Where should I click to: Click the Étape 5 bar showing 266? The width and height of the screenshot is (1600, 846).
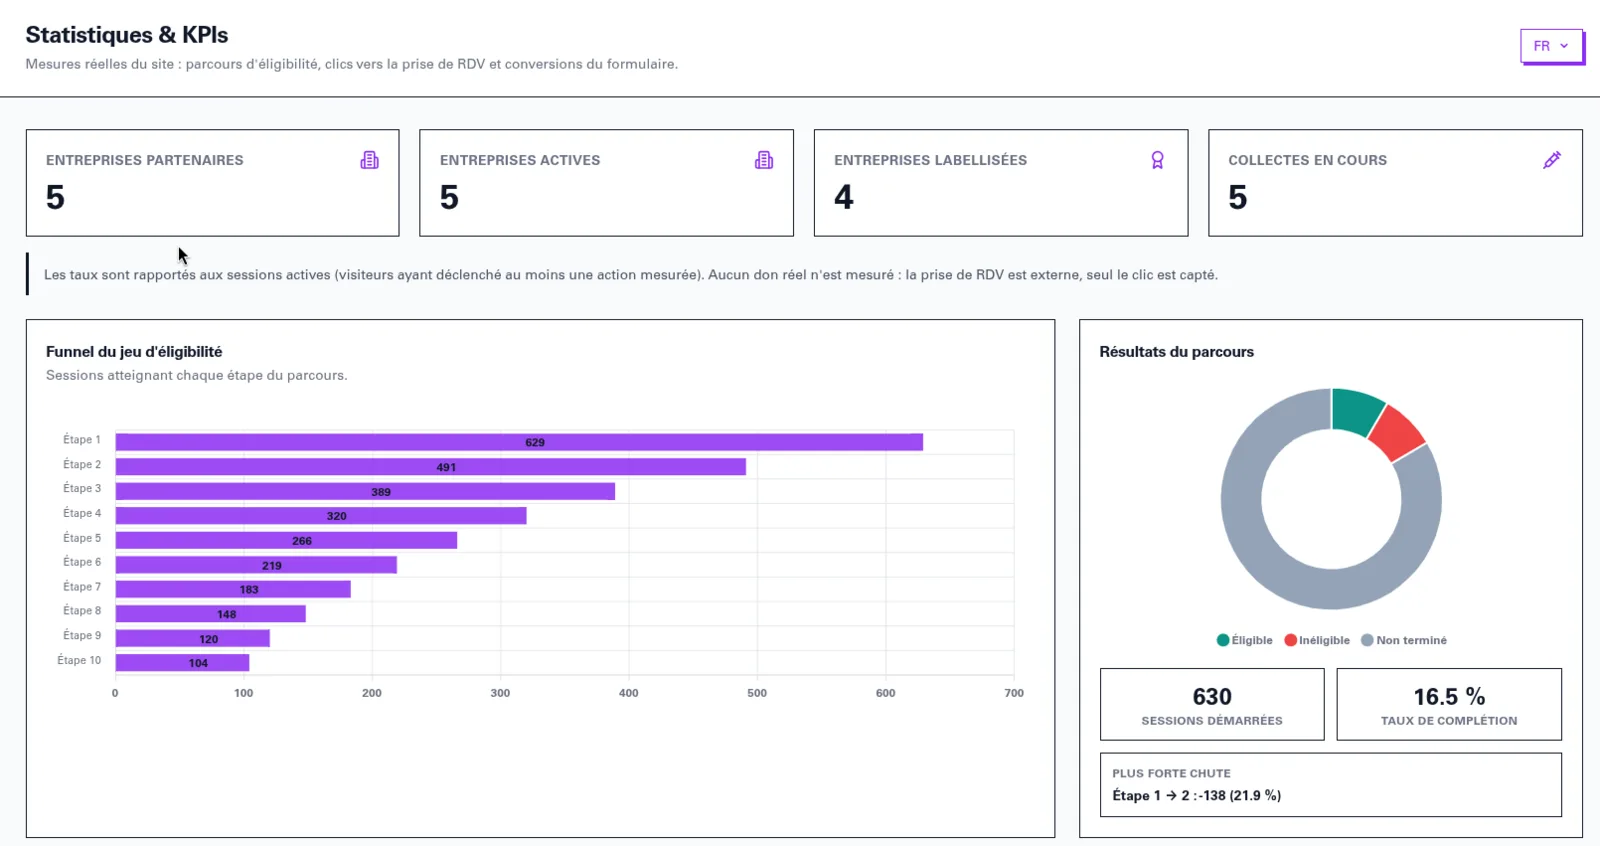286,540
